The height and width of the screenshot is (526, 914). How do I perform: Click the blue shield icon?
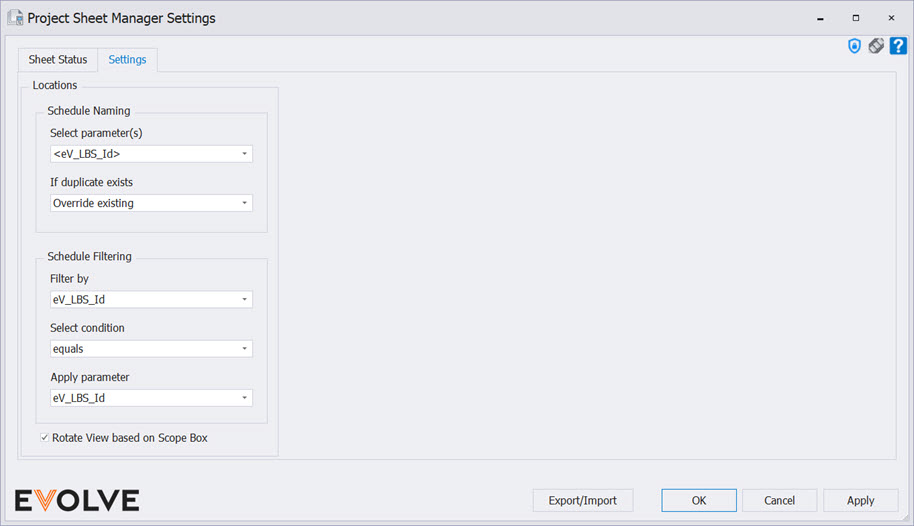pyautogui.click(x=854, y=46)
